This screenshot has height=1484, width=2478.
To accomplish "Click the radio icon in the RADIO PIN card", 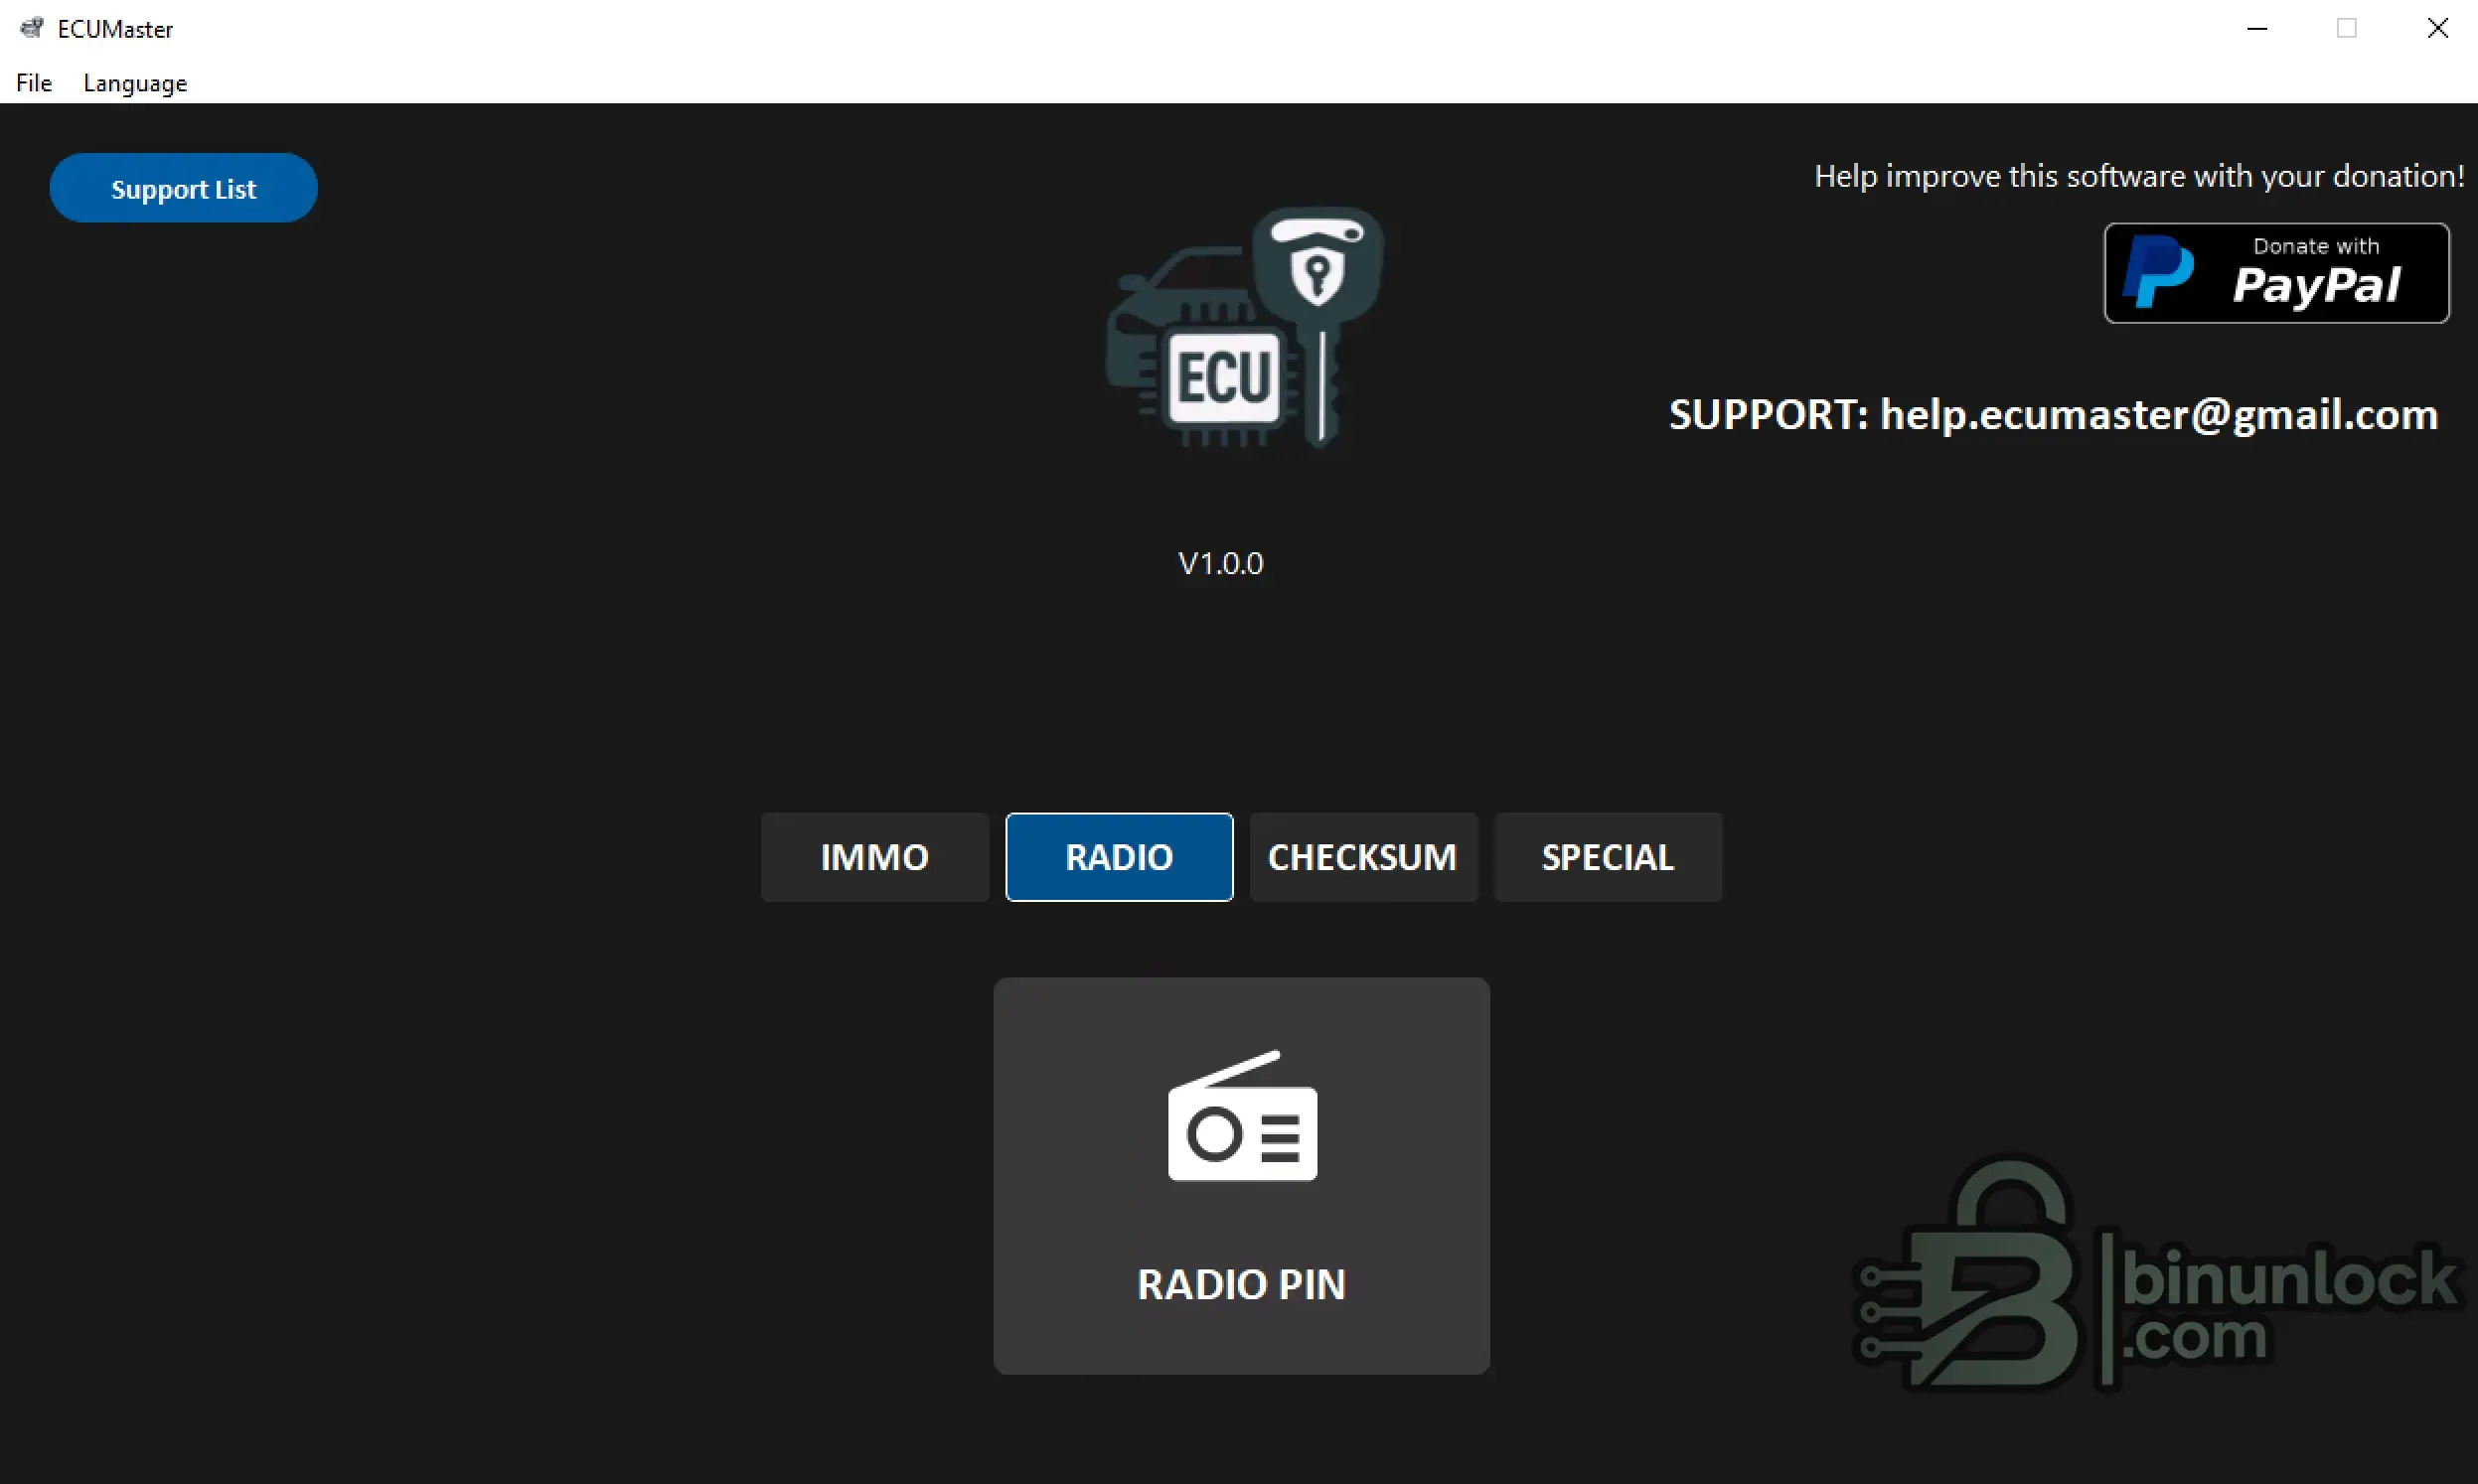I will click(1243, 1115).
